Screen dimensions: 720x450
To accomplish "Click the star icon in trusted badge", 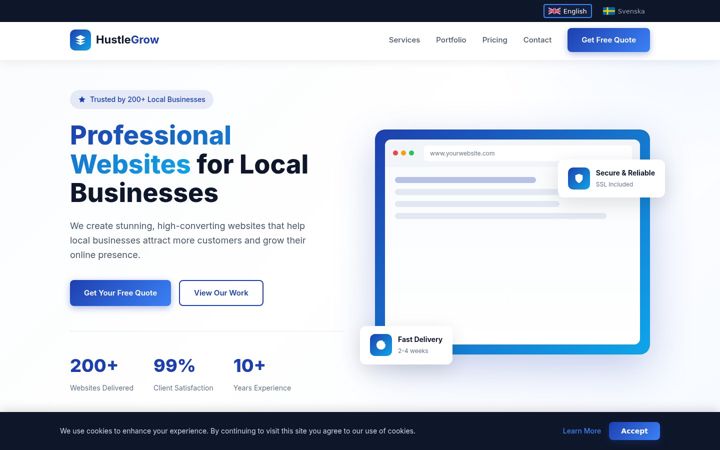I will pyautogui.click(x=82, y=100).
